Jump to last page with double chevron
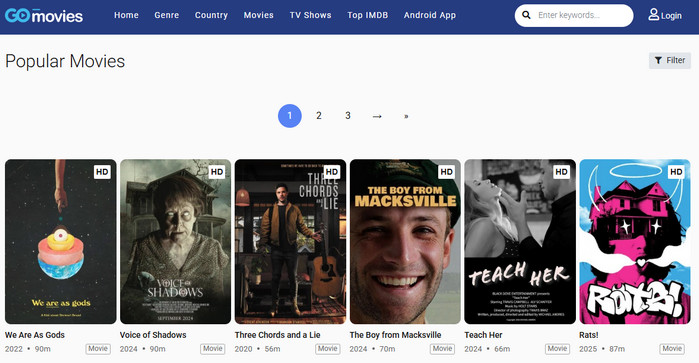The image size is (699, 363). [406, 116]
